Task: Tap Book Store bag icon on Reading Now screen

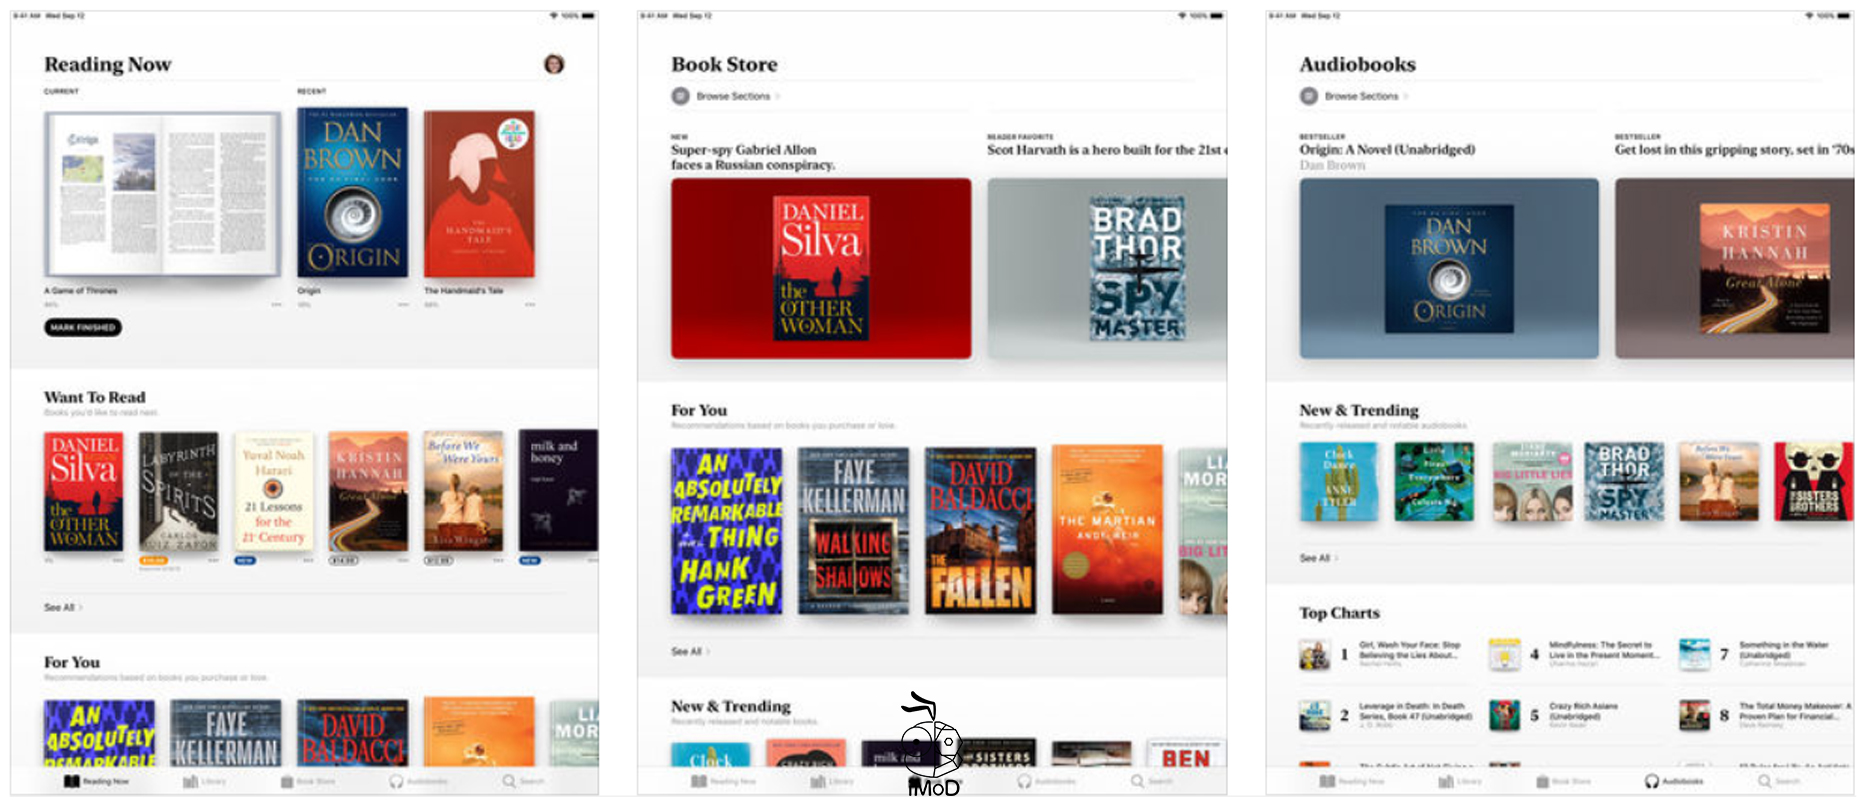Action: point(287,781)
